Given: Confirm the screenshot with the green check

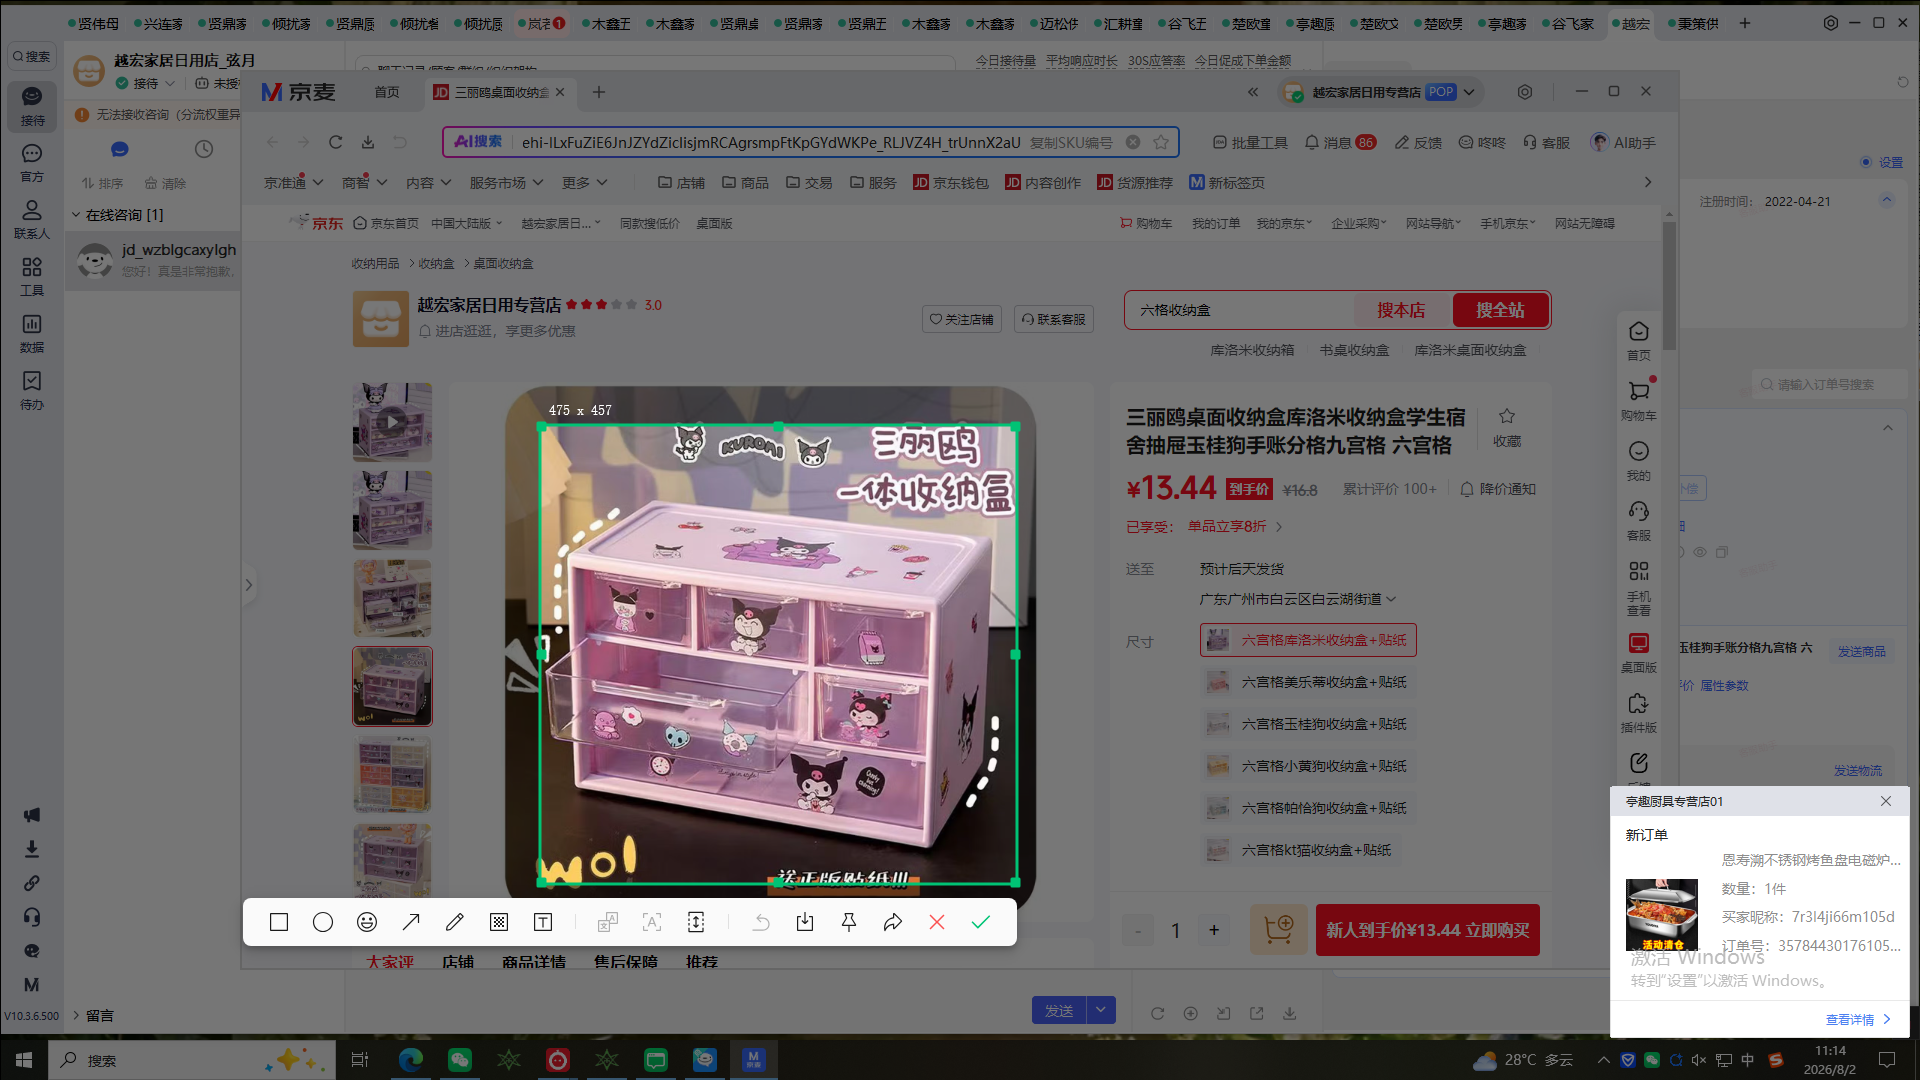Looking at the screenshot, I should (x=981, y=922).
